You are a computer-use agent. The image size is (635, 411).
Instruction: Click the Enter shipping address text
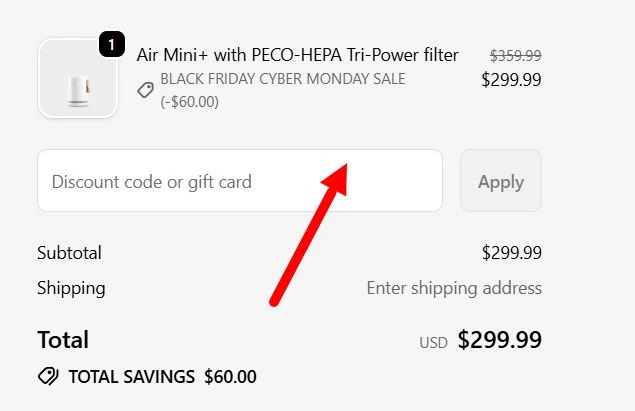pos(454,288)
